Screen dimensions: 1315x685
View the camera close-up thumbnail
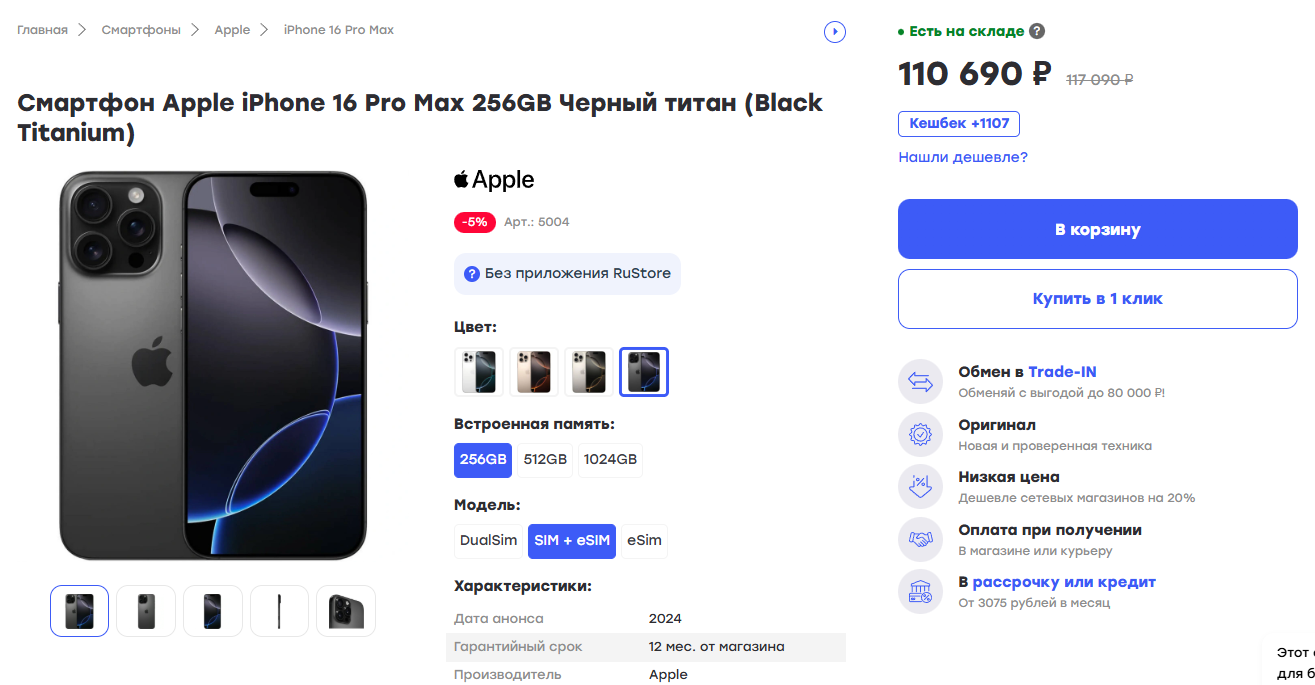(346, 611)
